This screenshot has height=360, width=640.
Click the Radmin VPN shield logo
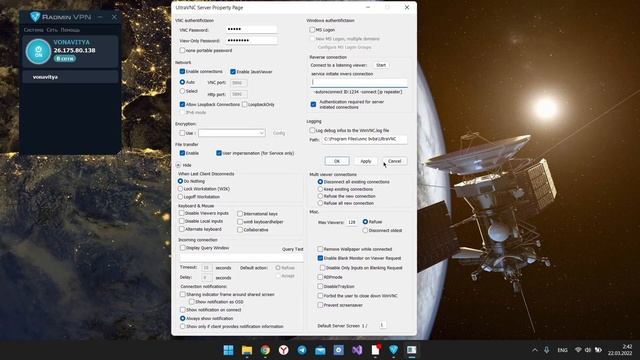click(35, 17)
